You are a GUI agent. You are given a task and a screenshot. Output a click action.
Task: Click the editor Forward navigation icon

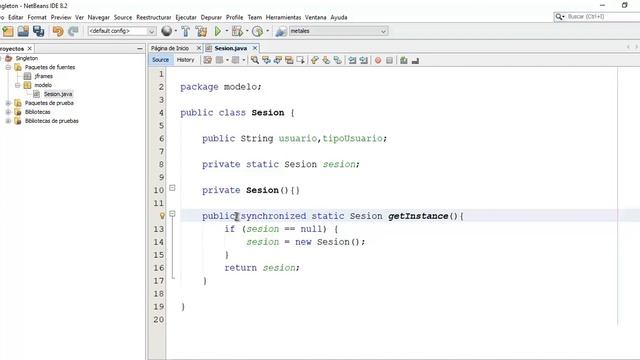(x=236, y=60)
